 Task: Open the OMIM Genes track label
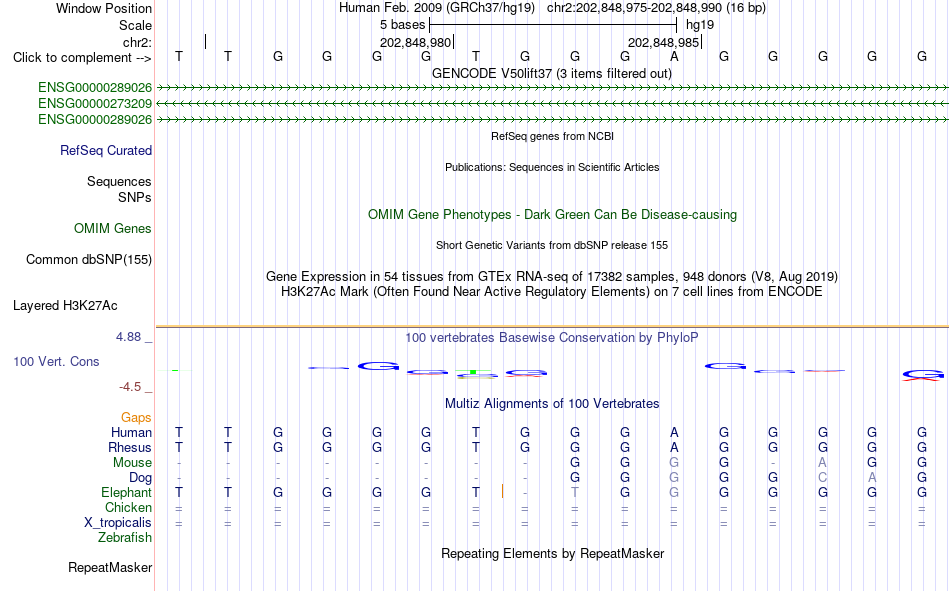point(113,229)
